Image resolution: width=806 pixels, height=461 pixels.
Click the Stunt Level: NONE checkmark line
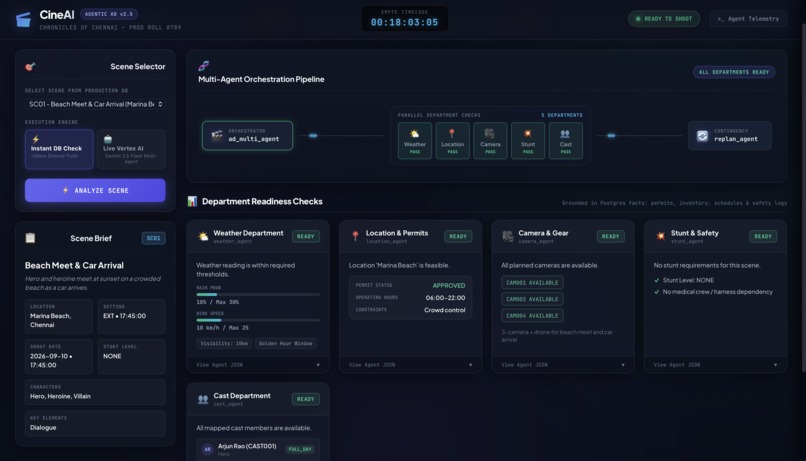point(684,280)
